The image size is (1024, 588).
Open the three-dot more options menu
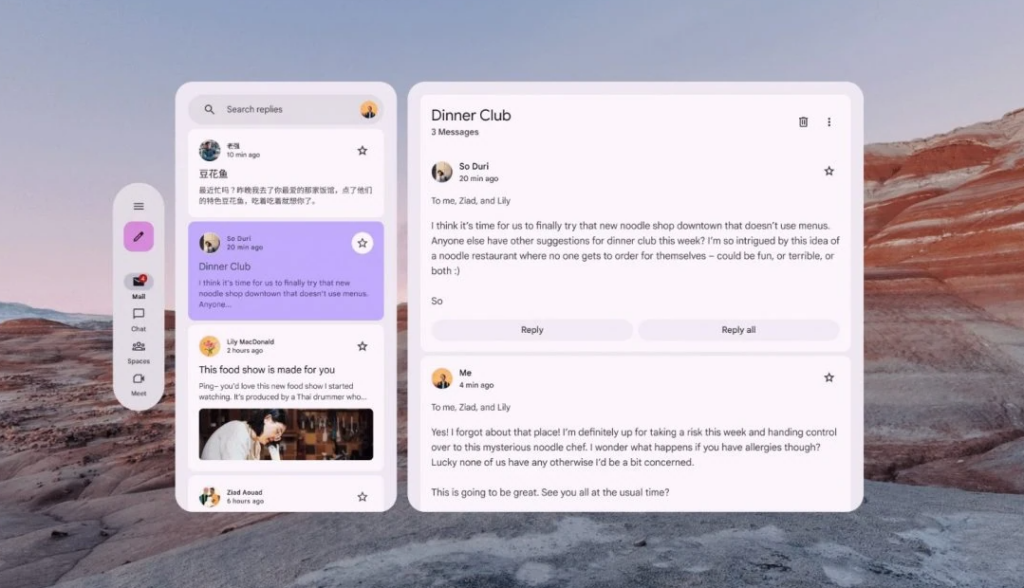click(829, 122)
